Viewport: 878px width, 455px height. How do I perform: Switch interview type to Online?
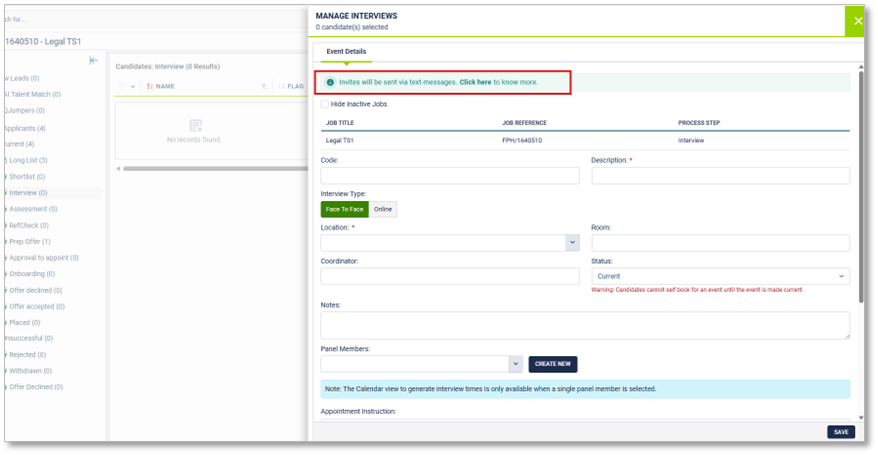(x=383, y=209)
